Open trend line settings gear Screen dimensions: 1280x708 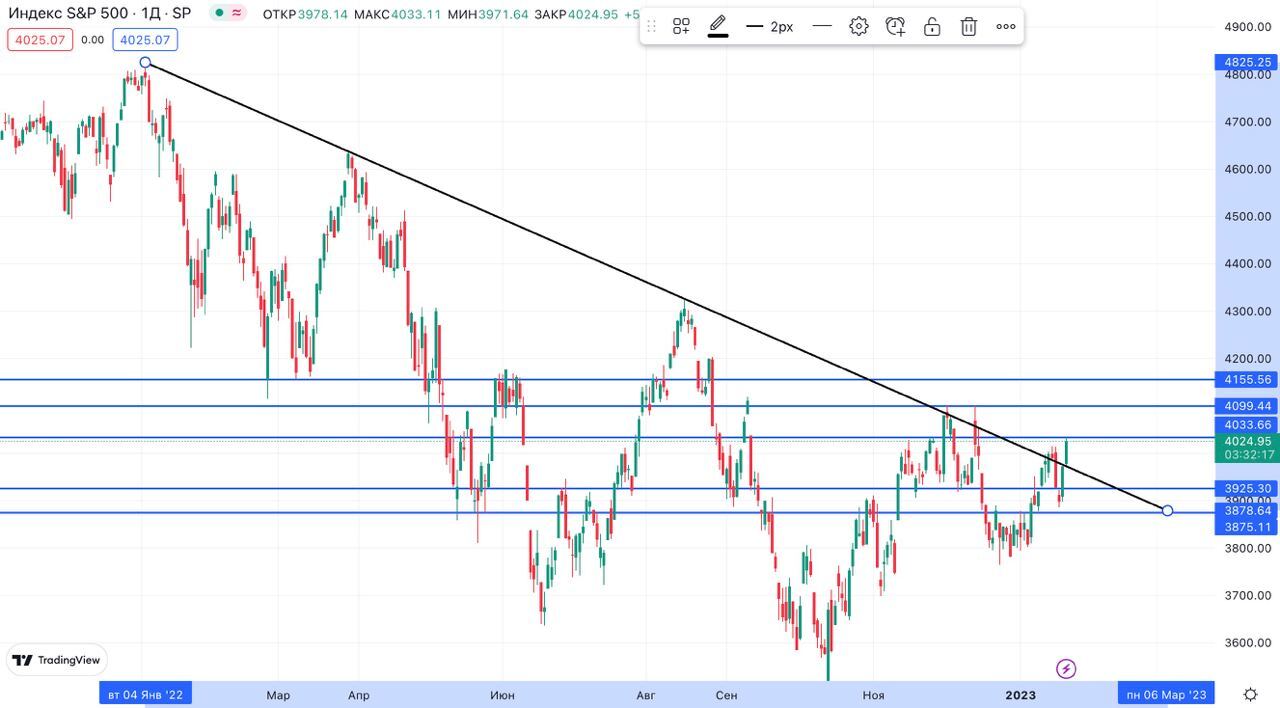coord(859,27)
